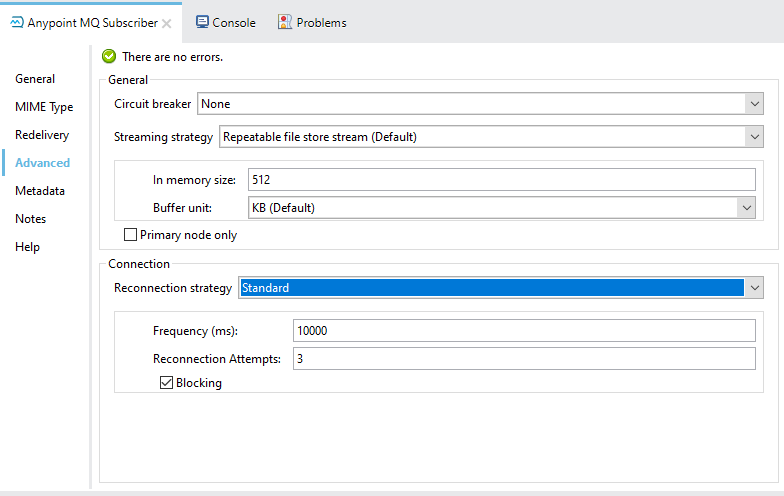Expand the Streaming strategy dropdown
The image size is (784, 496).
[753, 137]
